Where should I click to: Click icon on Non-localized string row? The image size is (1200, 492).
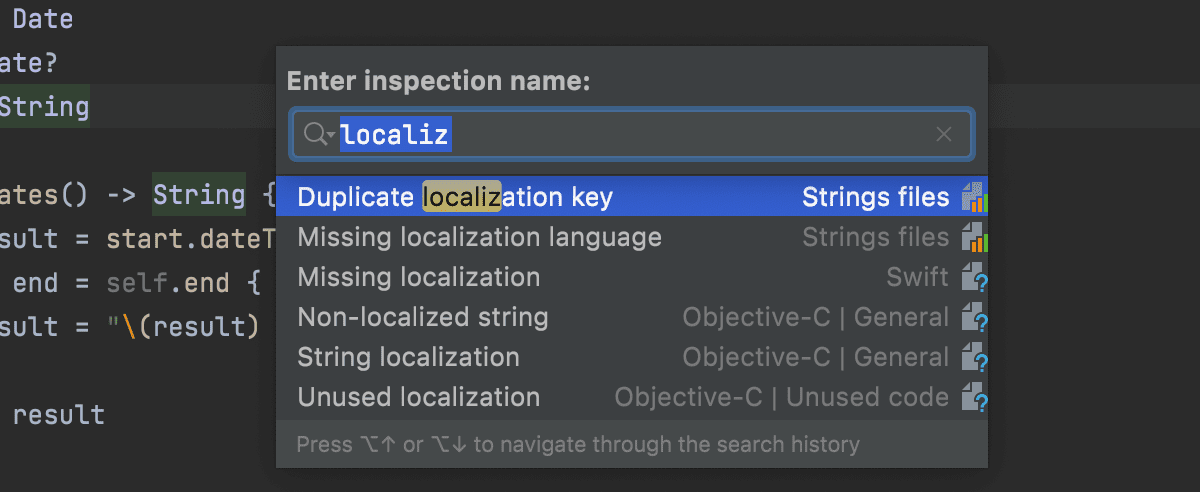pyautogui.click(x=974, y=318)
